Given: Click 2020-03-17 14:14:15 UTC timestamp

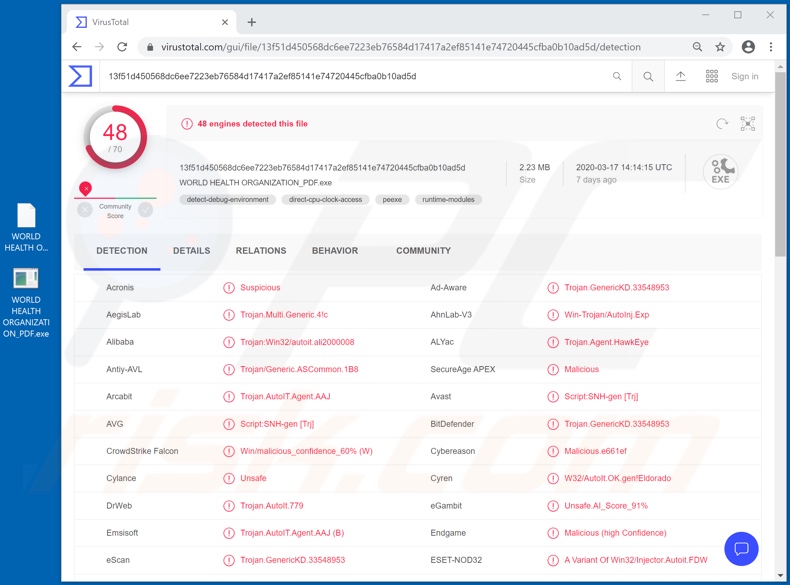Looking at the screenshot, I should 624,167.
